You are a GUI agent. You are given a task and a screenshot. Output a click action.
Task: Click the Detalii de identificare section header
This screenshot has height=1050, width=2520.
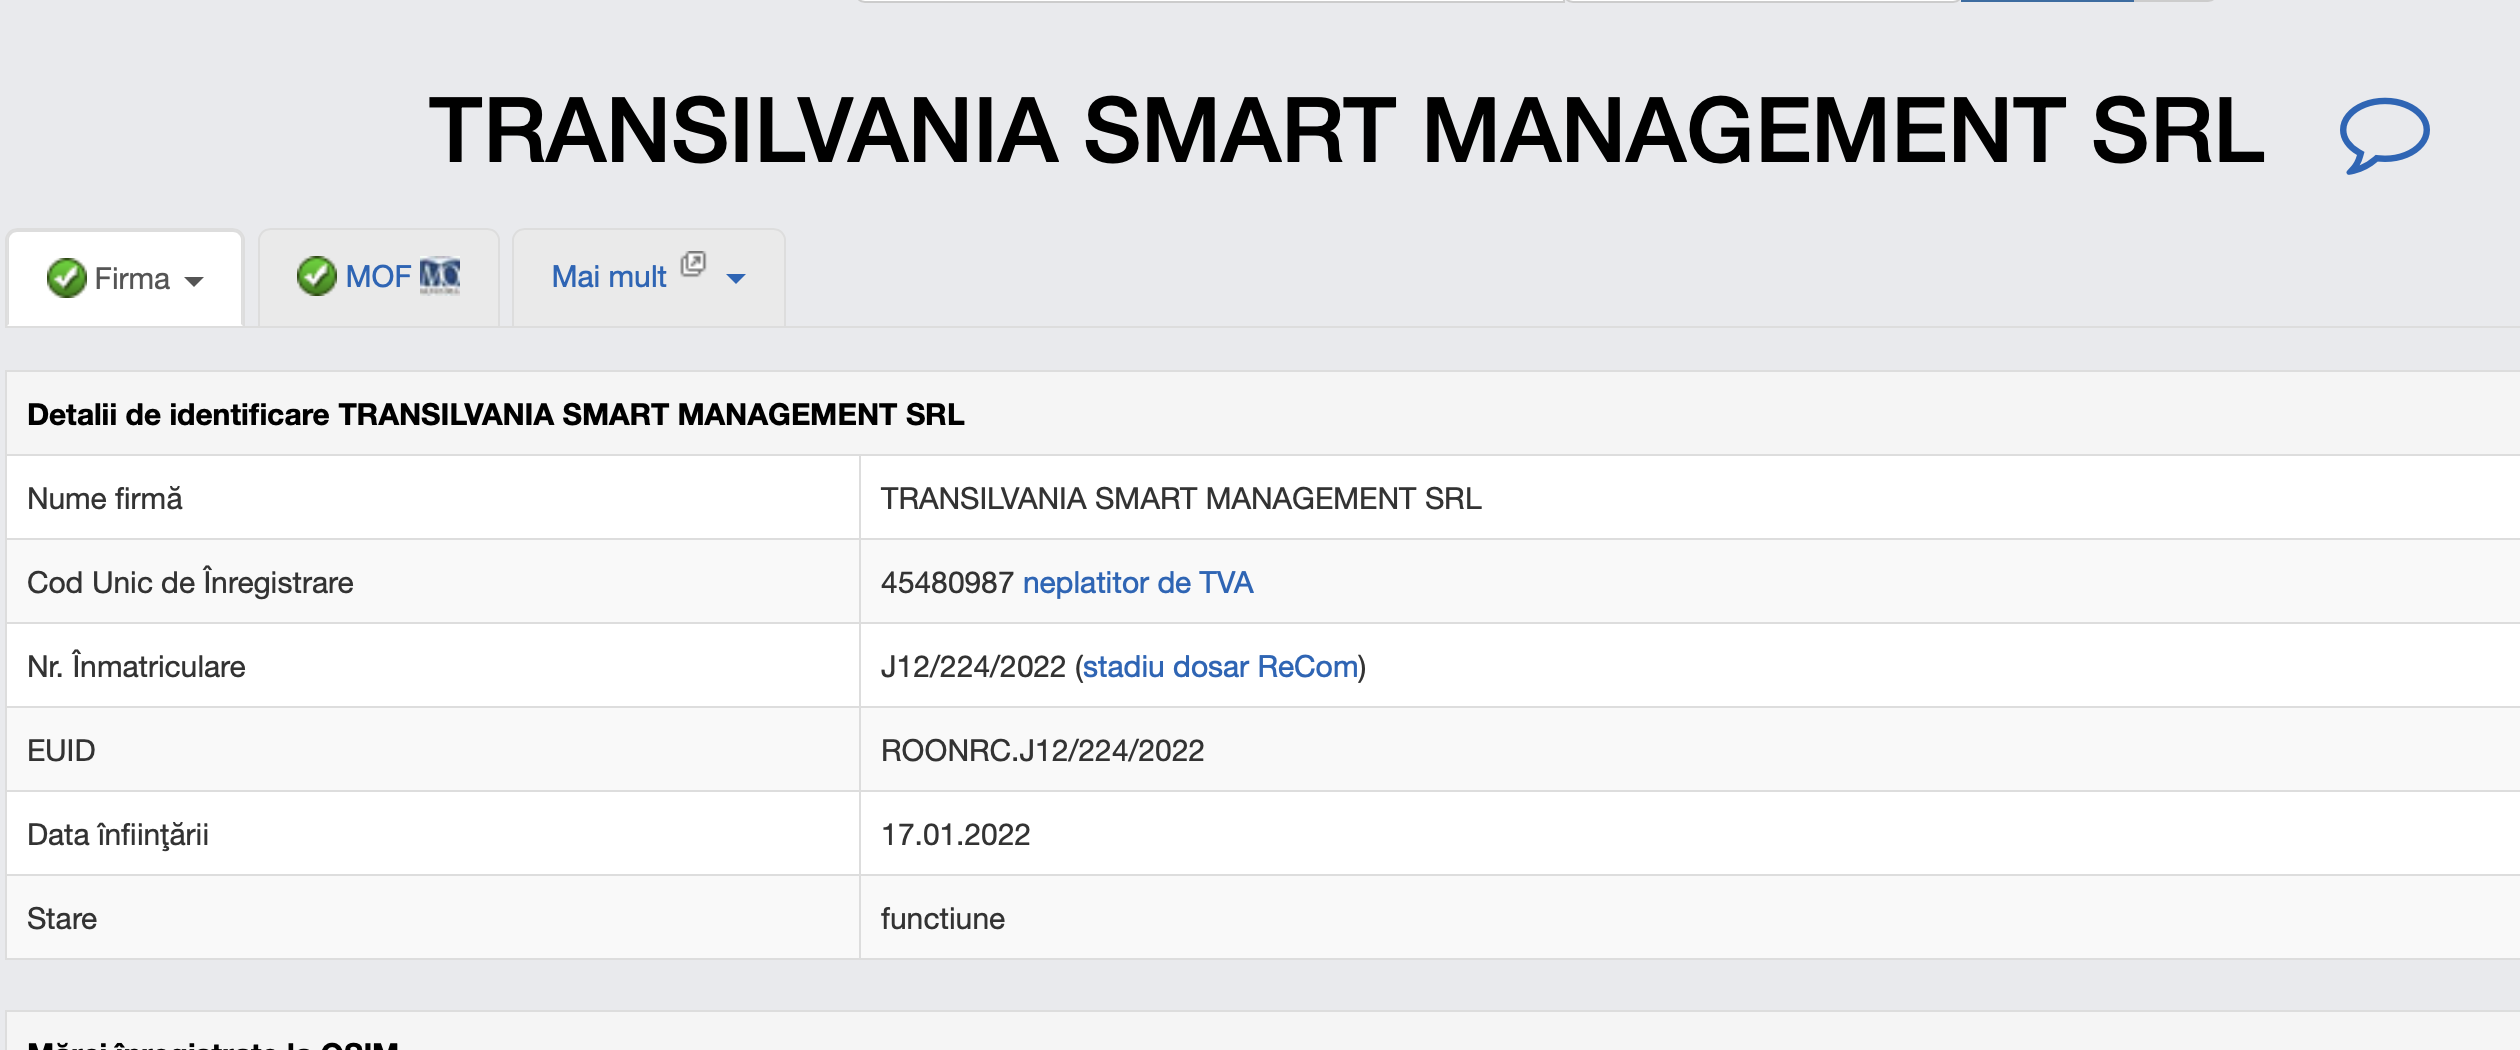[495, 415]
